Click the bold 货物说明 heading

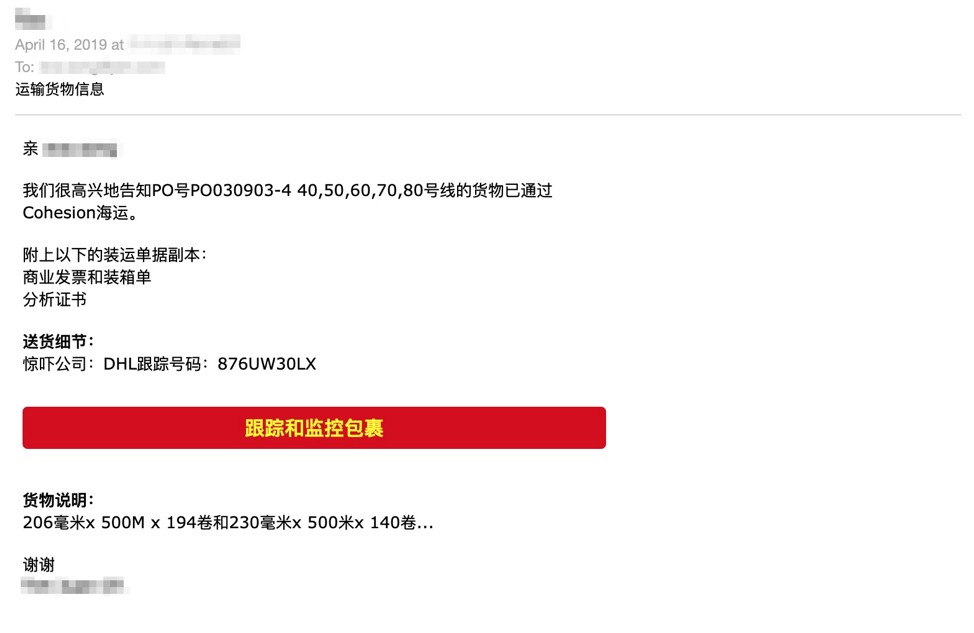58,500
